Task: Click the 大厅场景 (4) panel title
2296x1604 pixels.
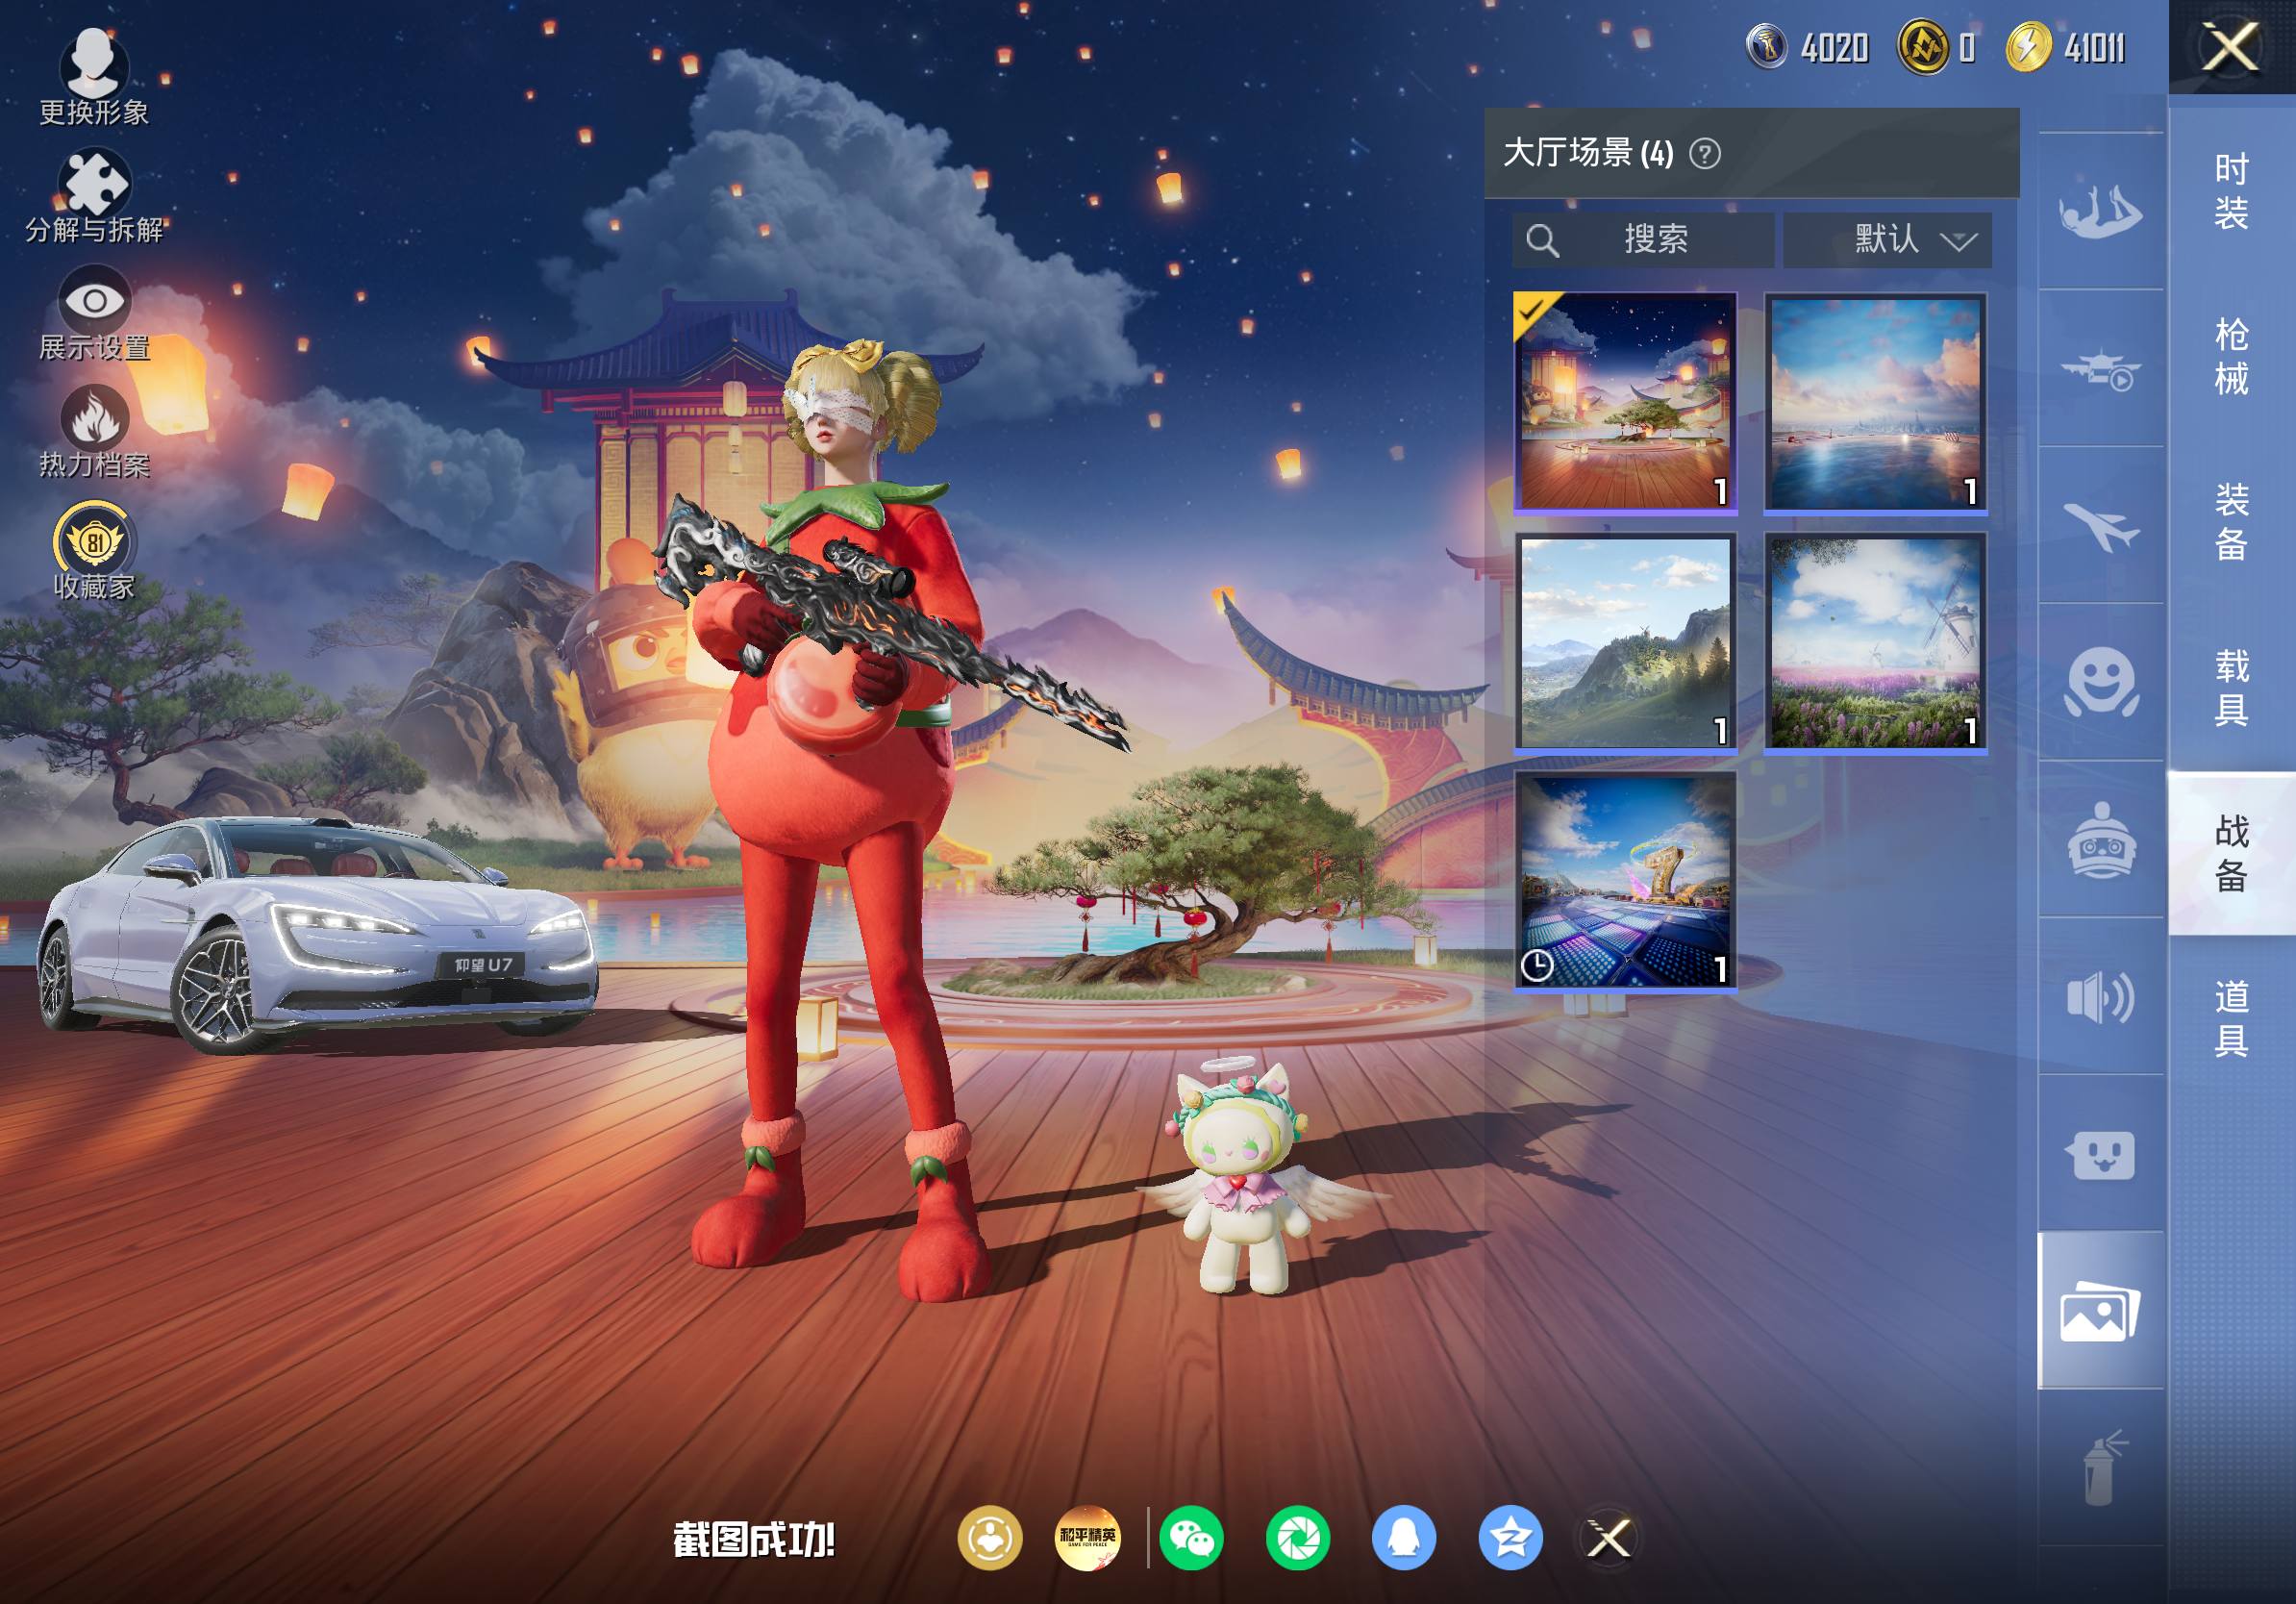Action: pyautogui.click(x=1588, y=153)
